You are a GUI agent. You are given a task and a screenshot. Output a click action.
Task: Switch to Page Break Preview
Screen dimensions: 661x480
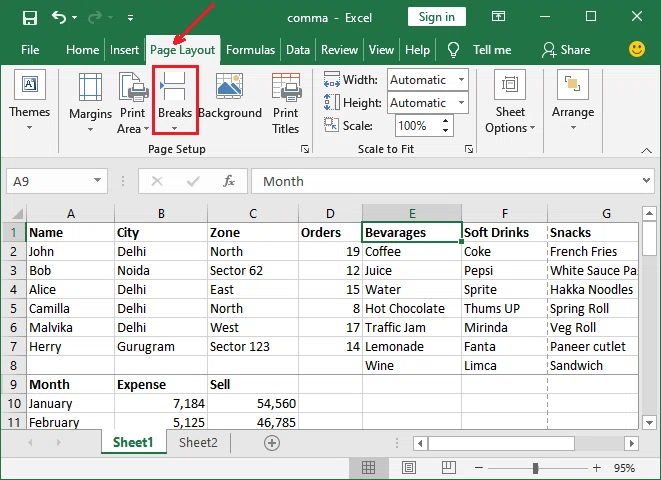click(449, 467)
